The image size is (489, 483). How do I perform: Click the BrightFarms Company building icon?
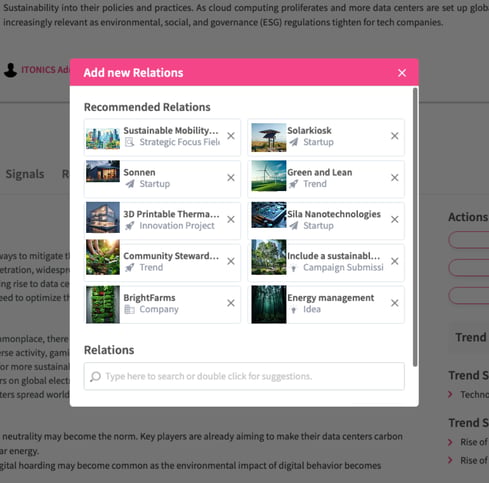tap(129, 310)
